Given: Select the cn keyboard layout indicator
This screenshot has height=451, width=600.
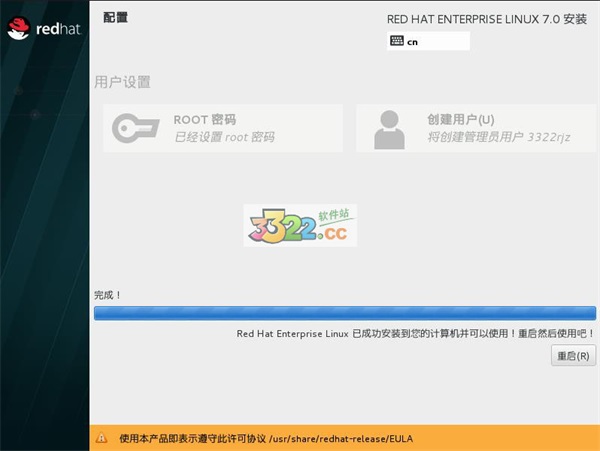Looking at the screenshot, I should (x=428, y=41).
